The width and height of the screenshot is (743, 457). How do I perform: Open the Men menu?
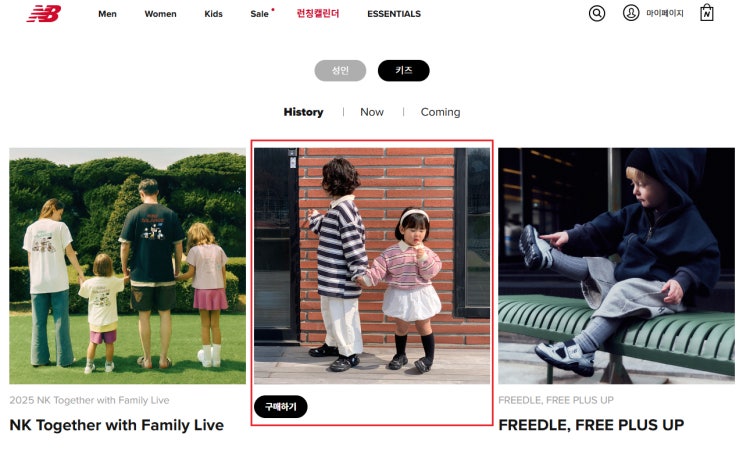(x=107, y=14)
